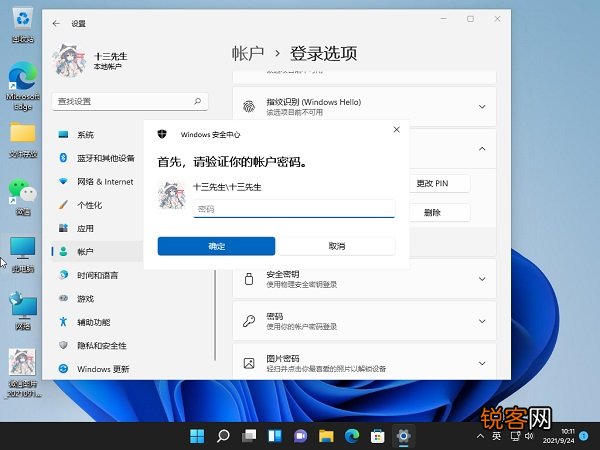Click the key icon beside 密码

click(x=249, y=321)
